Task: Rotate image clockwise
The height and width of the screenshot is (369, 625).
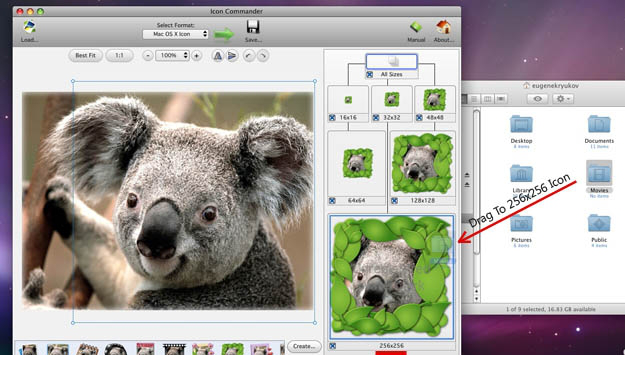Action: pyautogui.click(x=263, y=56)
